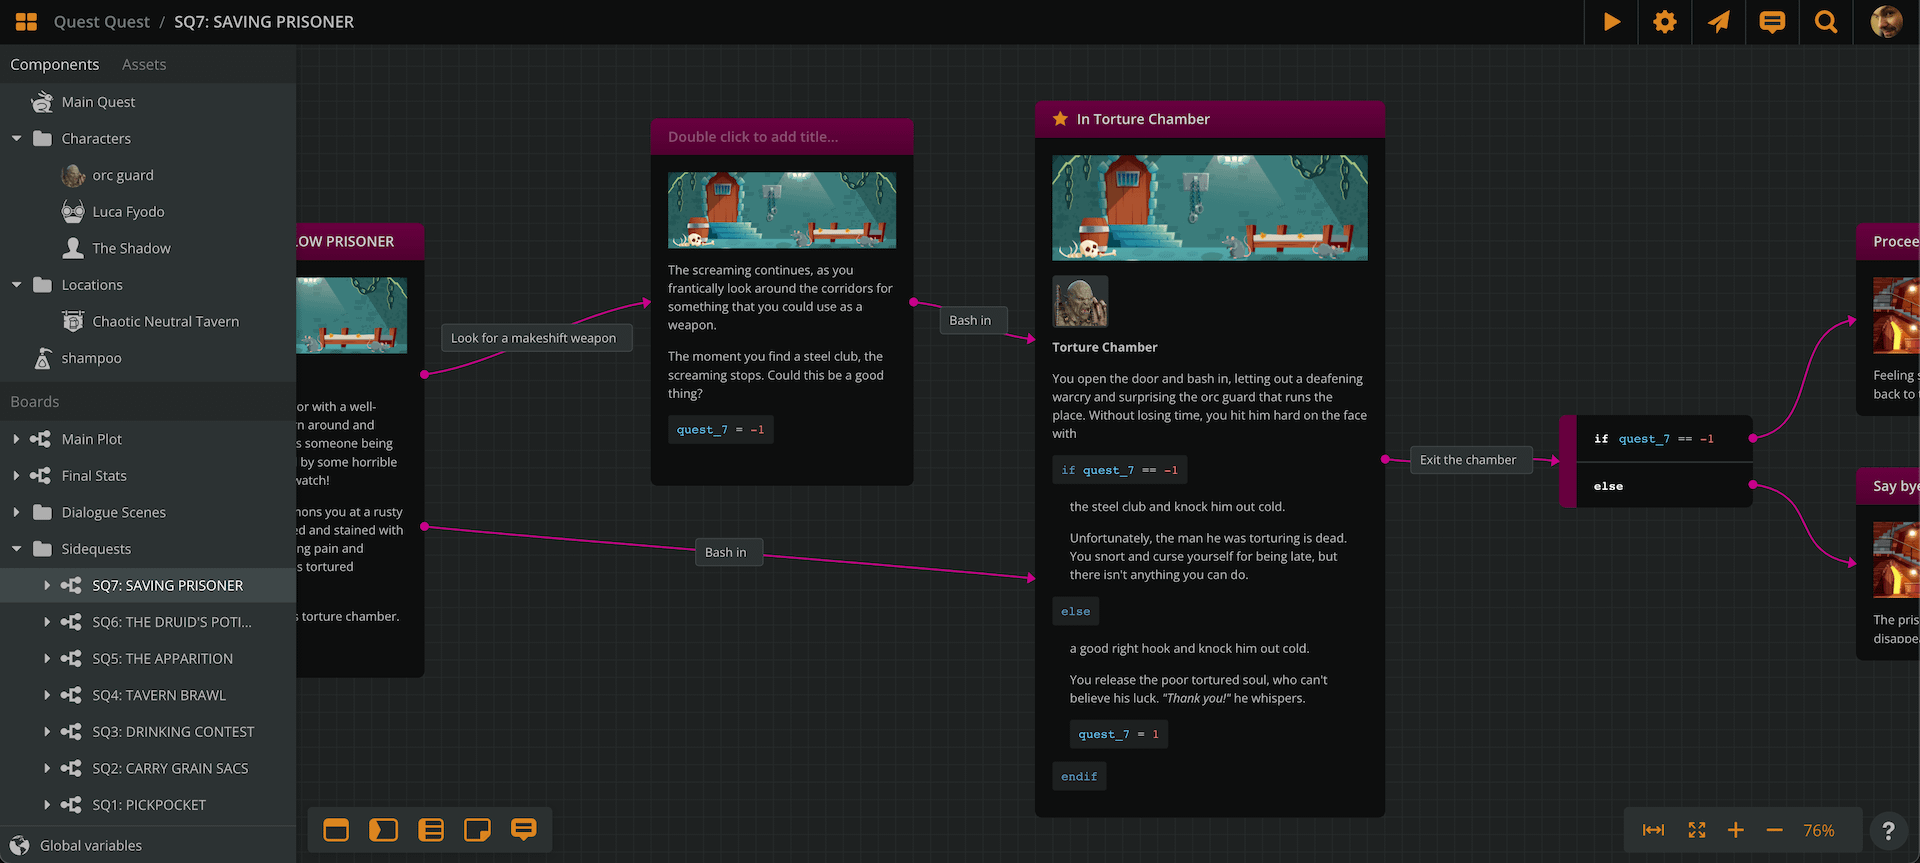Click orc guard portrait in Torture Chamber card

pos(1080,301)
